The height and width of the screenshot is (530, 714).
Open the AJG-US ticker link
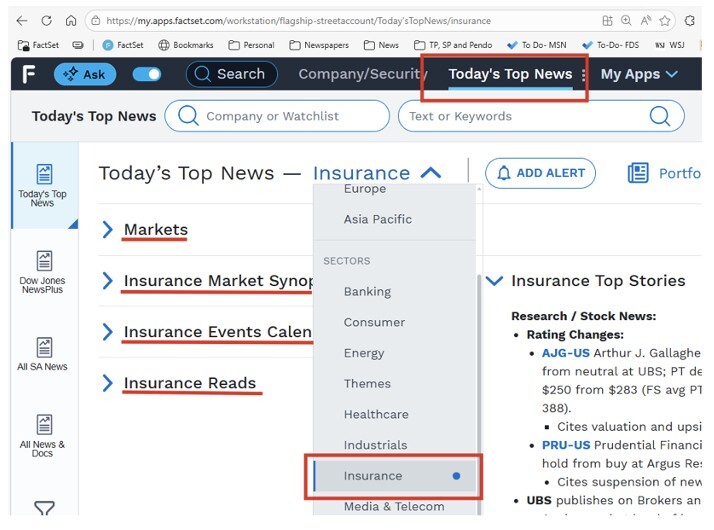[565, 353]
